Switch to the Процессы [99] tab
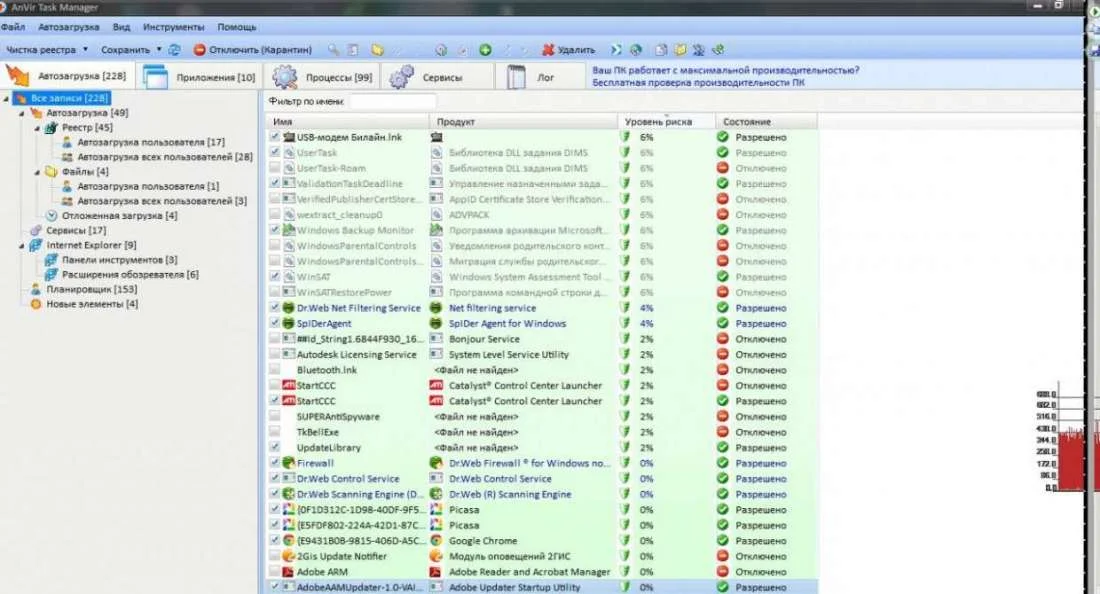 [x=324, y=76]
